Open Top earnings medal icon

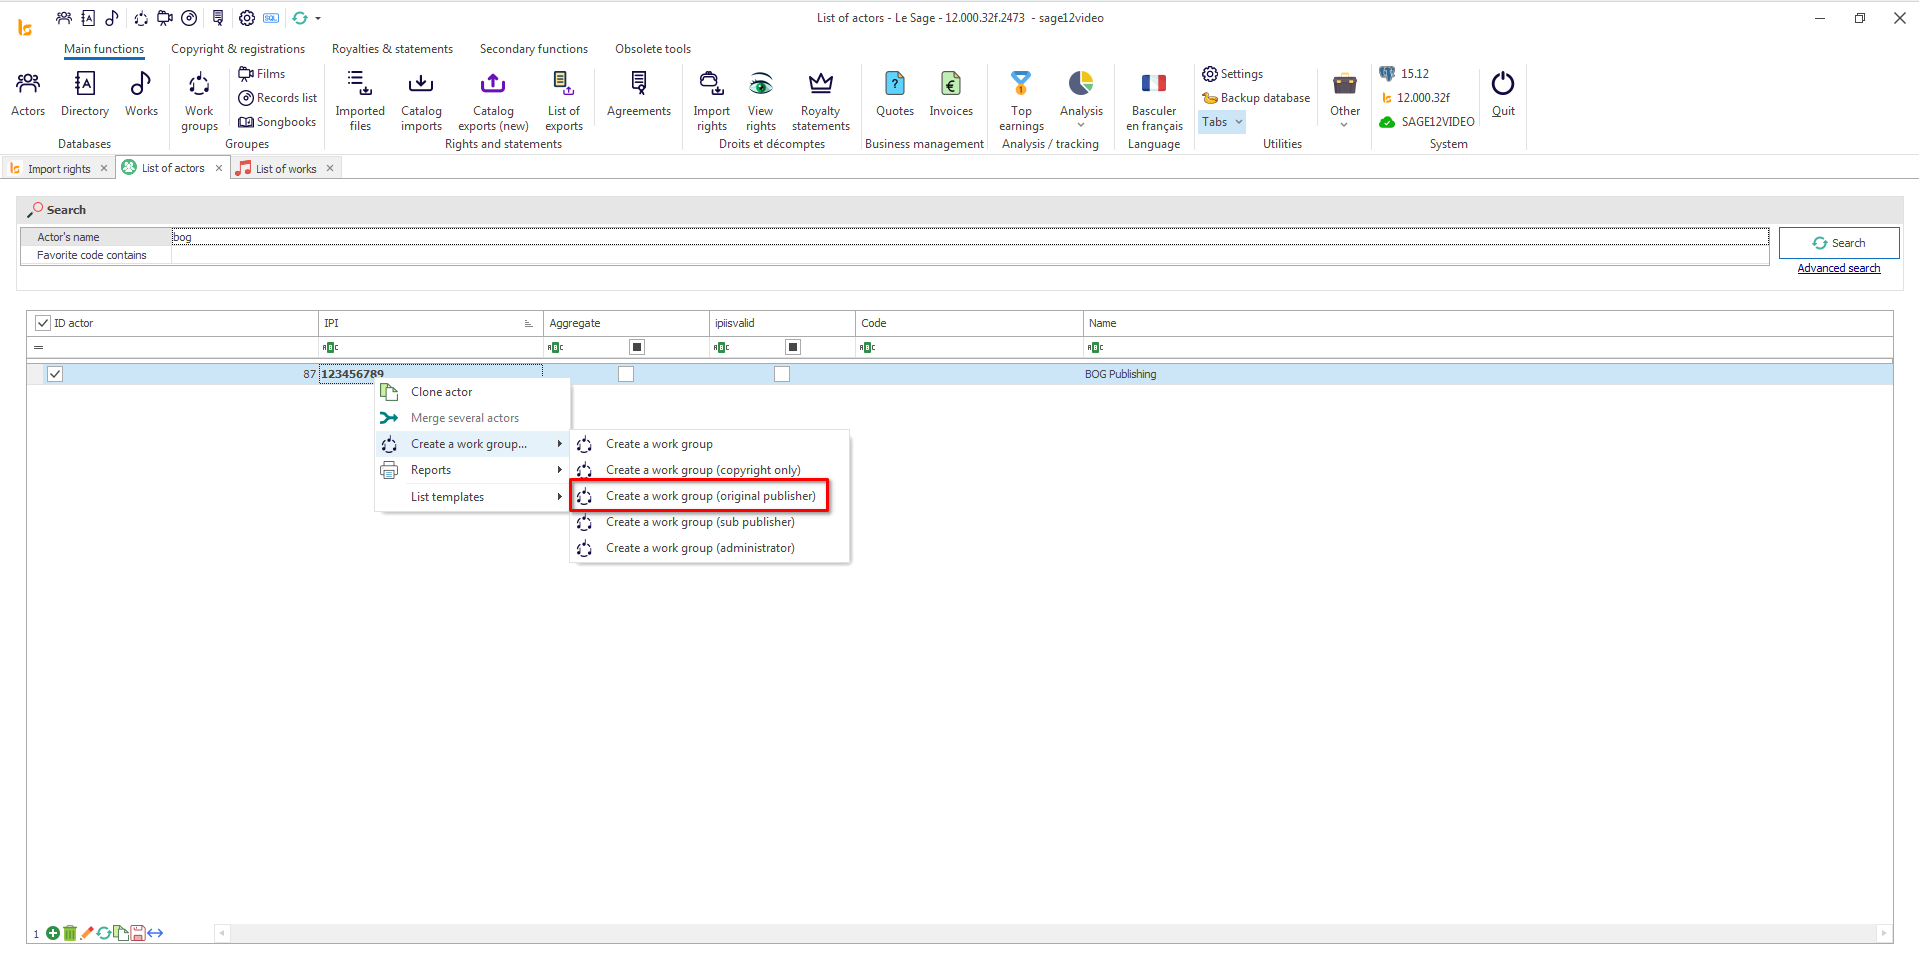(x=1020, y=84)
